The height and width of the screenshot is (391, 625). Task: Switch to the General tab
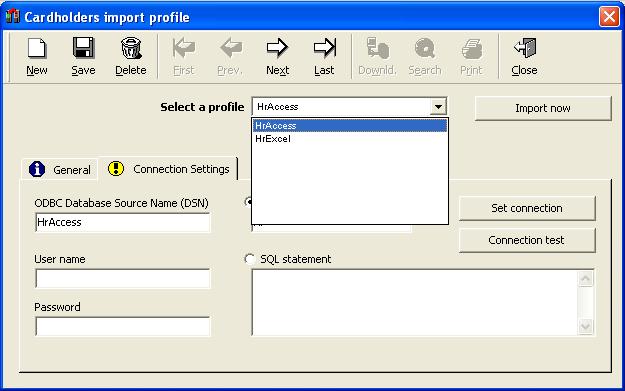[60, 169]
